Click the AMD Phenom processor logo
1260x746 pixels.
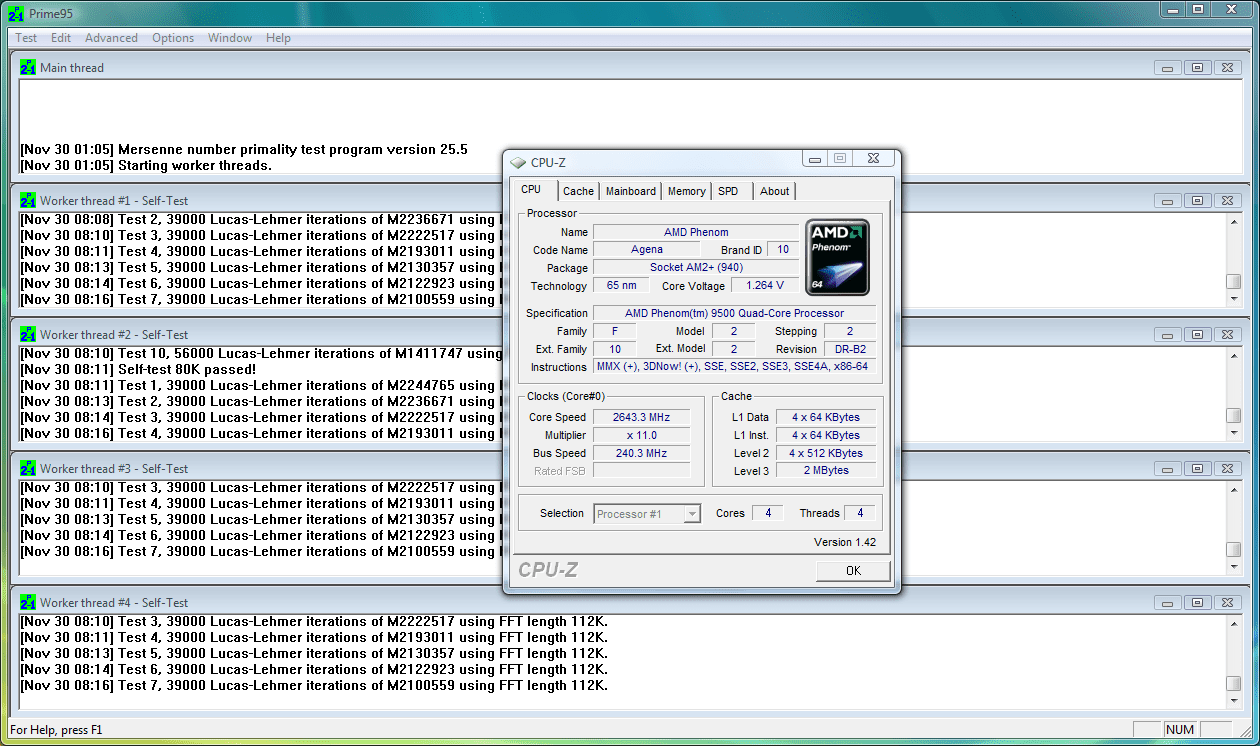[838, 258]
